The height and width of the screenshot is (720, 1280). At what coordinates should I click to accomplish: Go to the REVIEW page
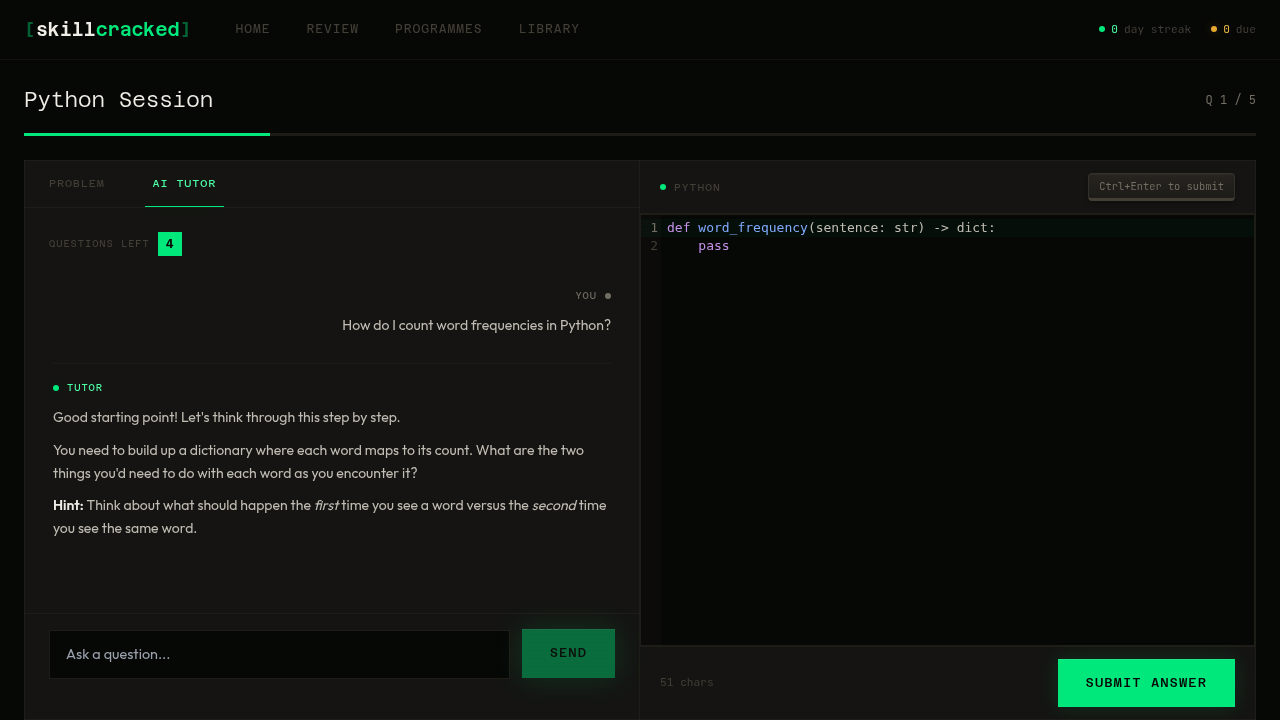(332, 29)
